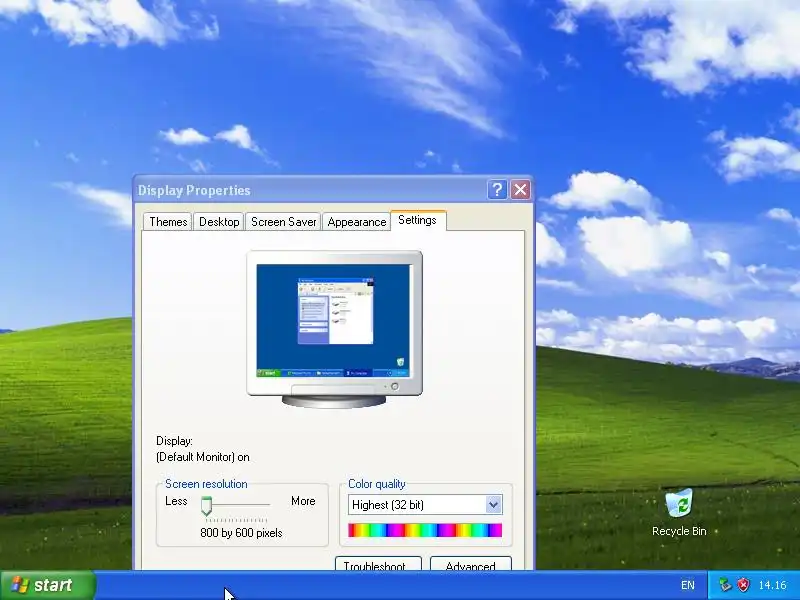Click the network connection tray icon
Image resolution: width=800 pixels, height=600 pixels.
click(x=725, y=585)
